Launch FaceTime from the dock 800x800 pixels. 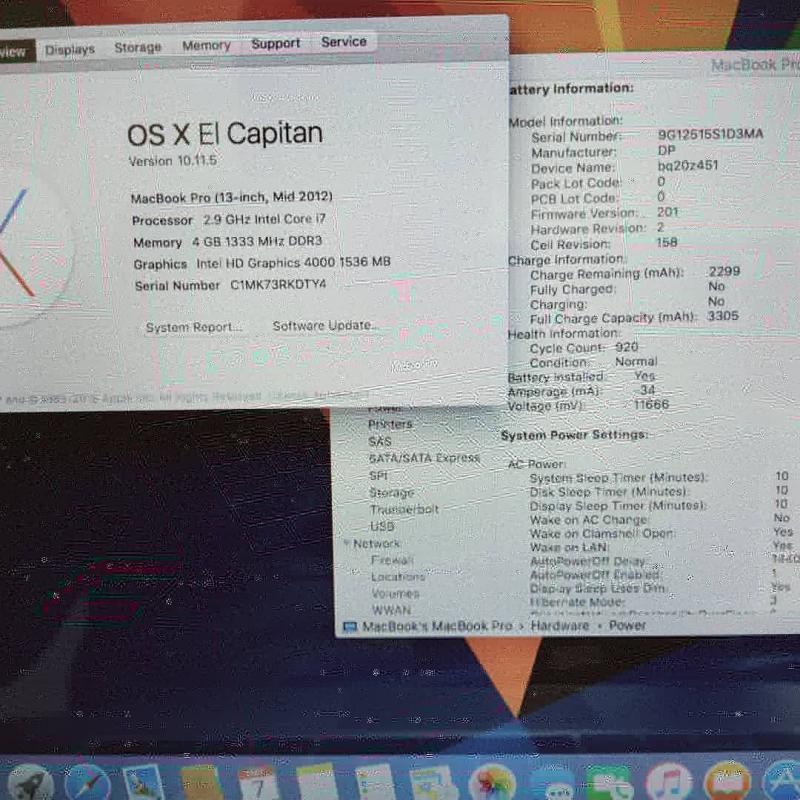pos(610,783)
